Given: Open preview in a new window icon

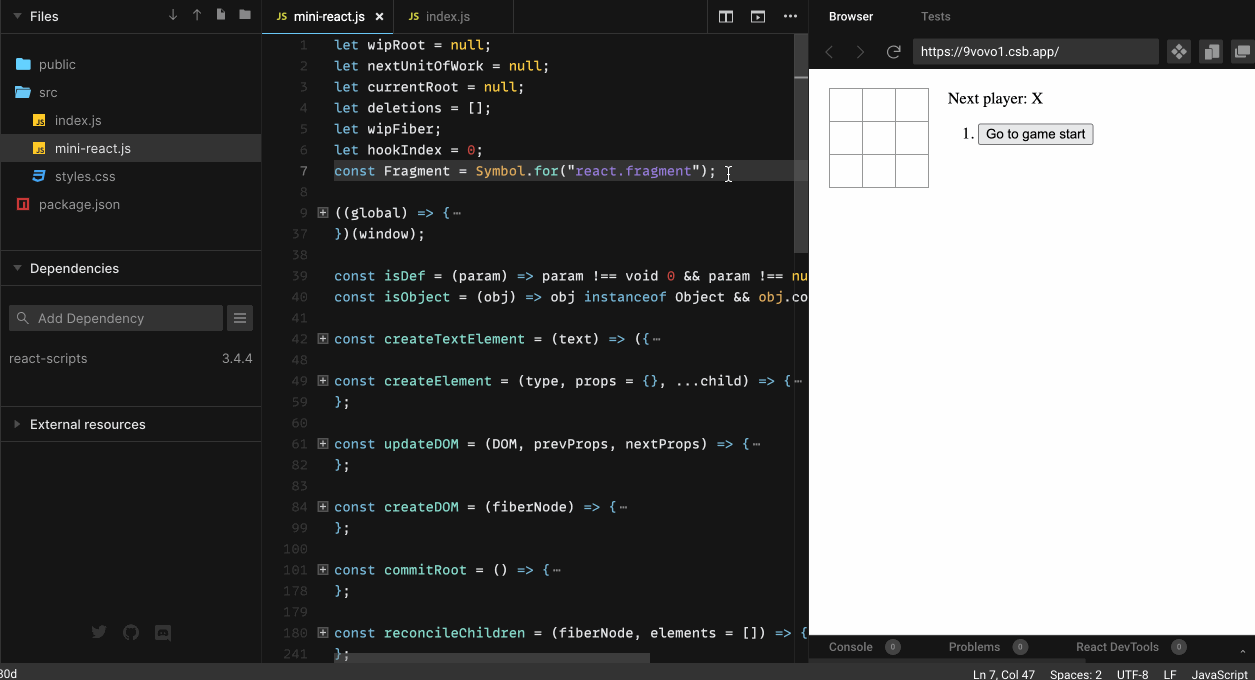Looking at the screenshot, I should click(1241, 51).
